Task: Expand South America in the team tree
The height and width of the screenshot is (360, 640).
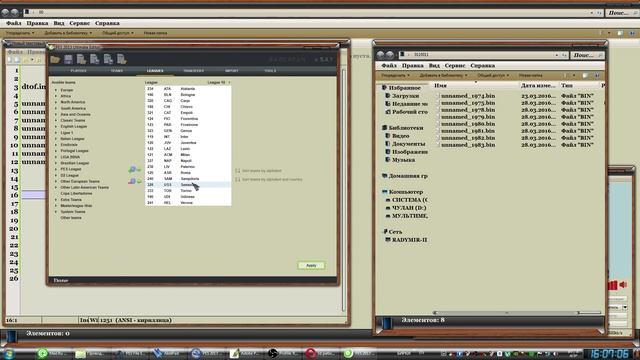Action: pos(56,109)
